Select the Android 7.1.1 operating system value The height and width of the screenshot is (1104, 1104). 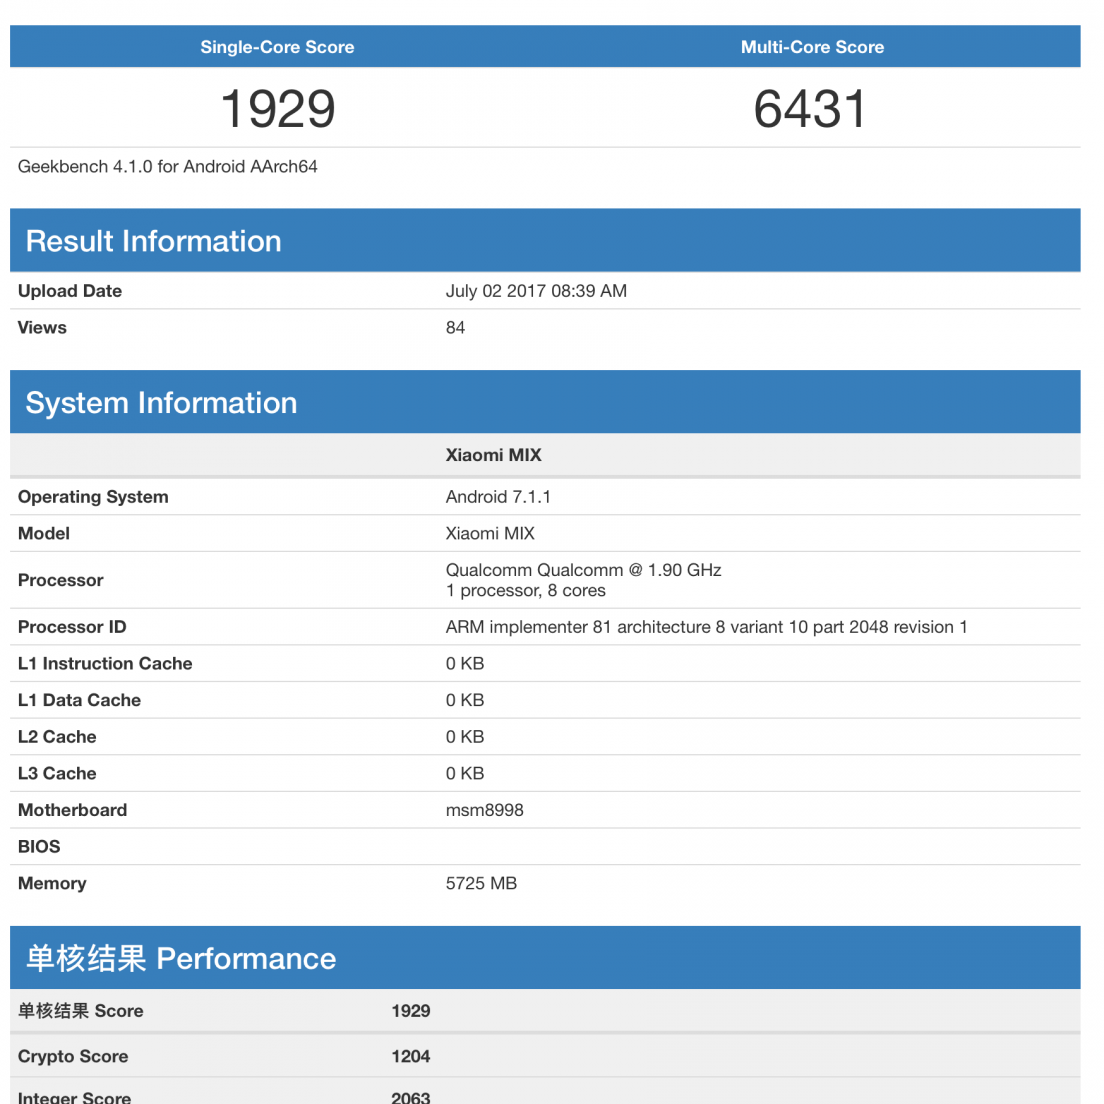point(498,497)
